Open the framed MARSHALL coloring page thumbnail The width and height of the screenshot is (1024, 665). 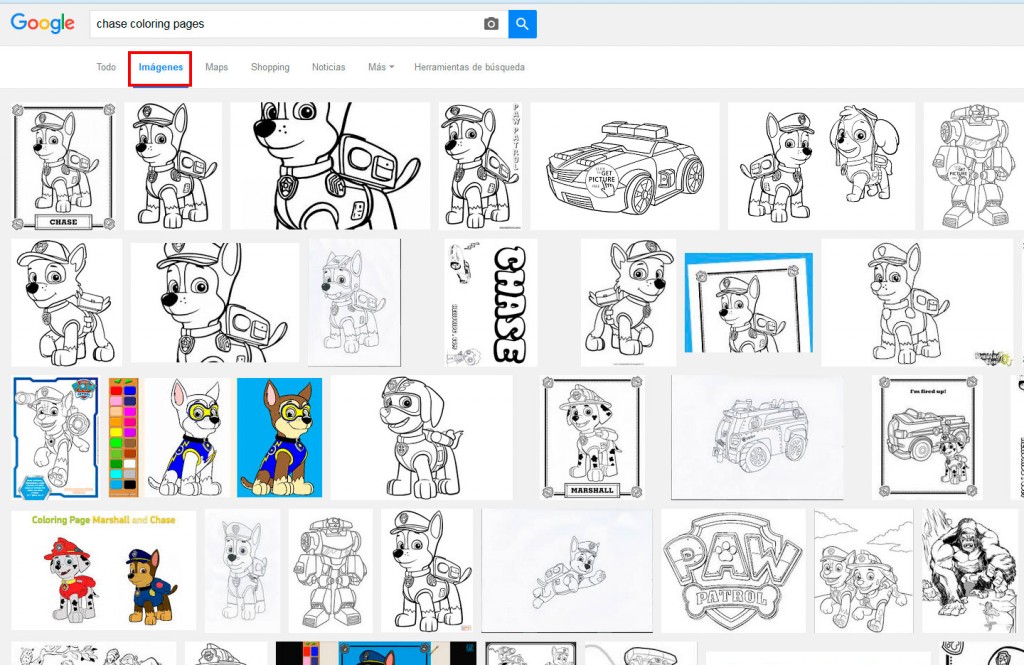pyautogui.click(x=592, y=438)
